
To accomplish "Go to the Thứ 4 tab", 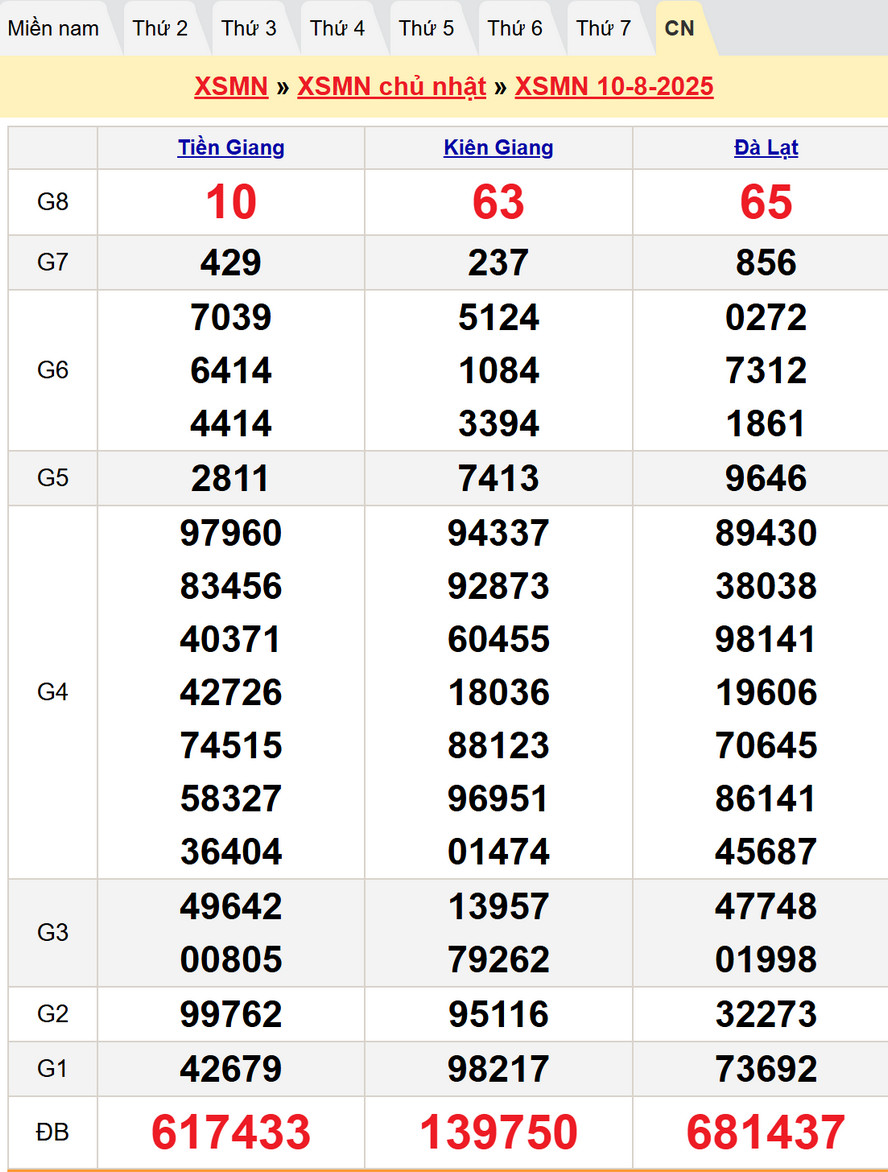I will click(338, 28).
